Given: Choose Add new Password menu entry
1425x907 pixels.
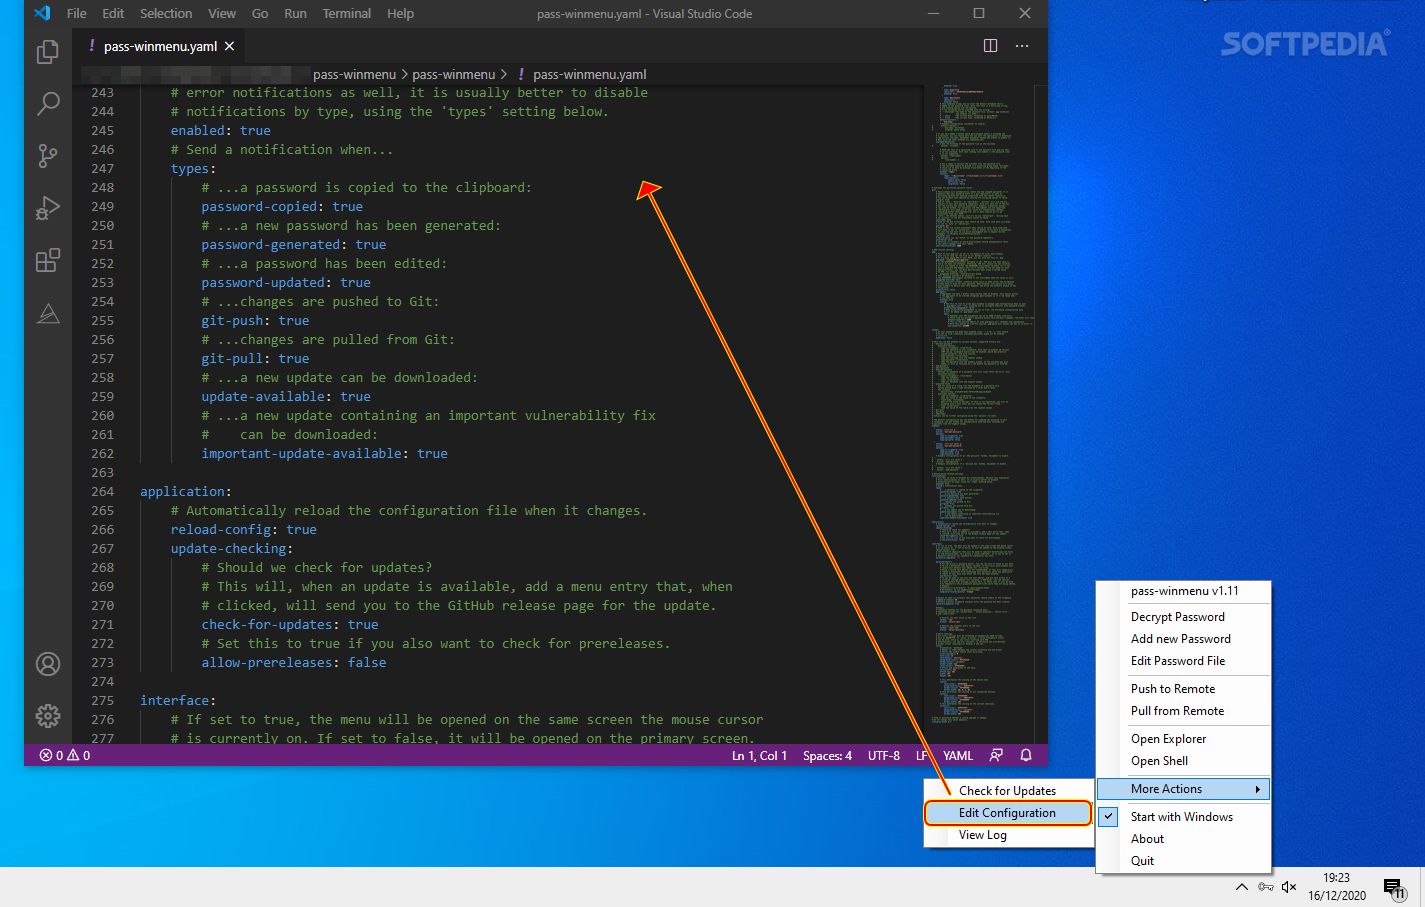Looking at the screenshot, I should (x=1184, y=639).
